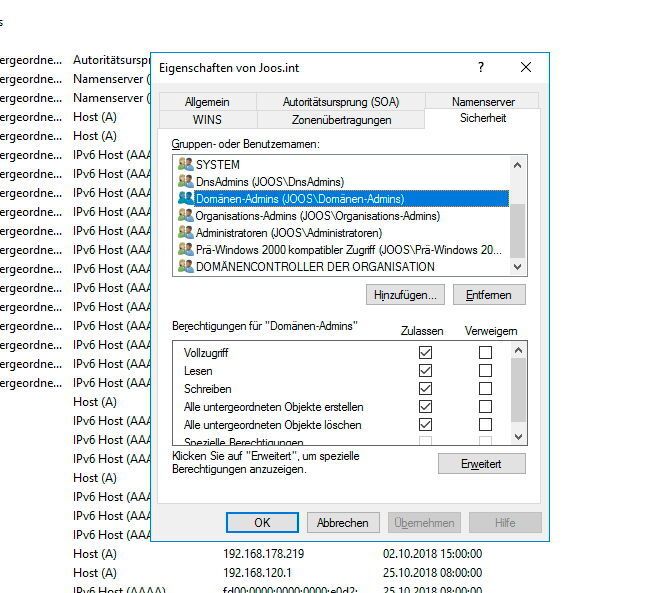This screenshot has height=593, width=648.
Task: Check Verweigern checkbox for Schreiben
Action: coord(485,388)
